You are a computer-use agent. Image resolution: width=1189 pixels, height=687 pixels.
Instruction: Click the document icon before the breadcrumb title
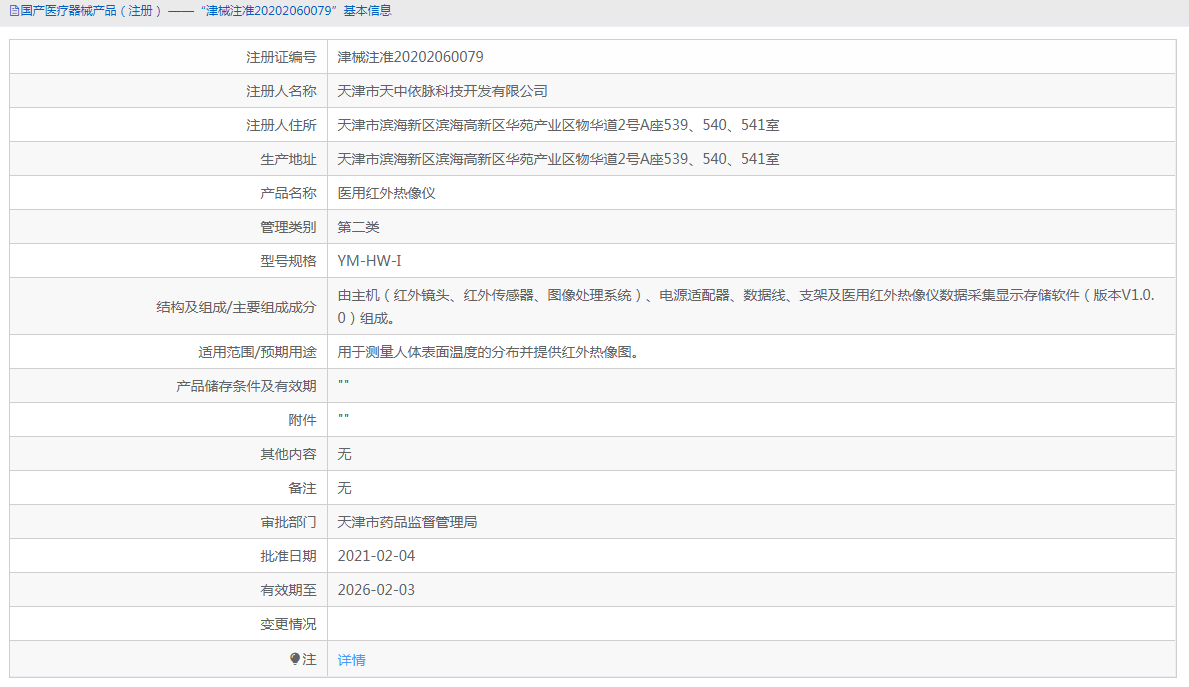[14, 11]
